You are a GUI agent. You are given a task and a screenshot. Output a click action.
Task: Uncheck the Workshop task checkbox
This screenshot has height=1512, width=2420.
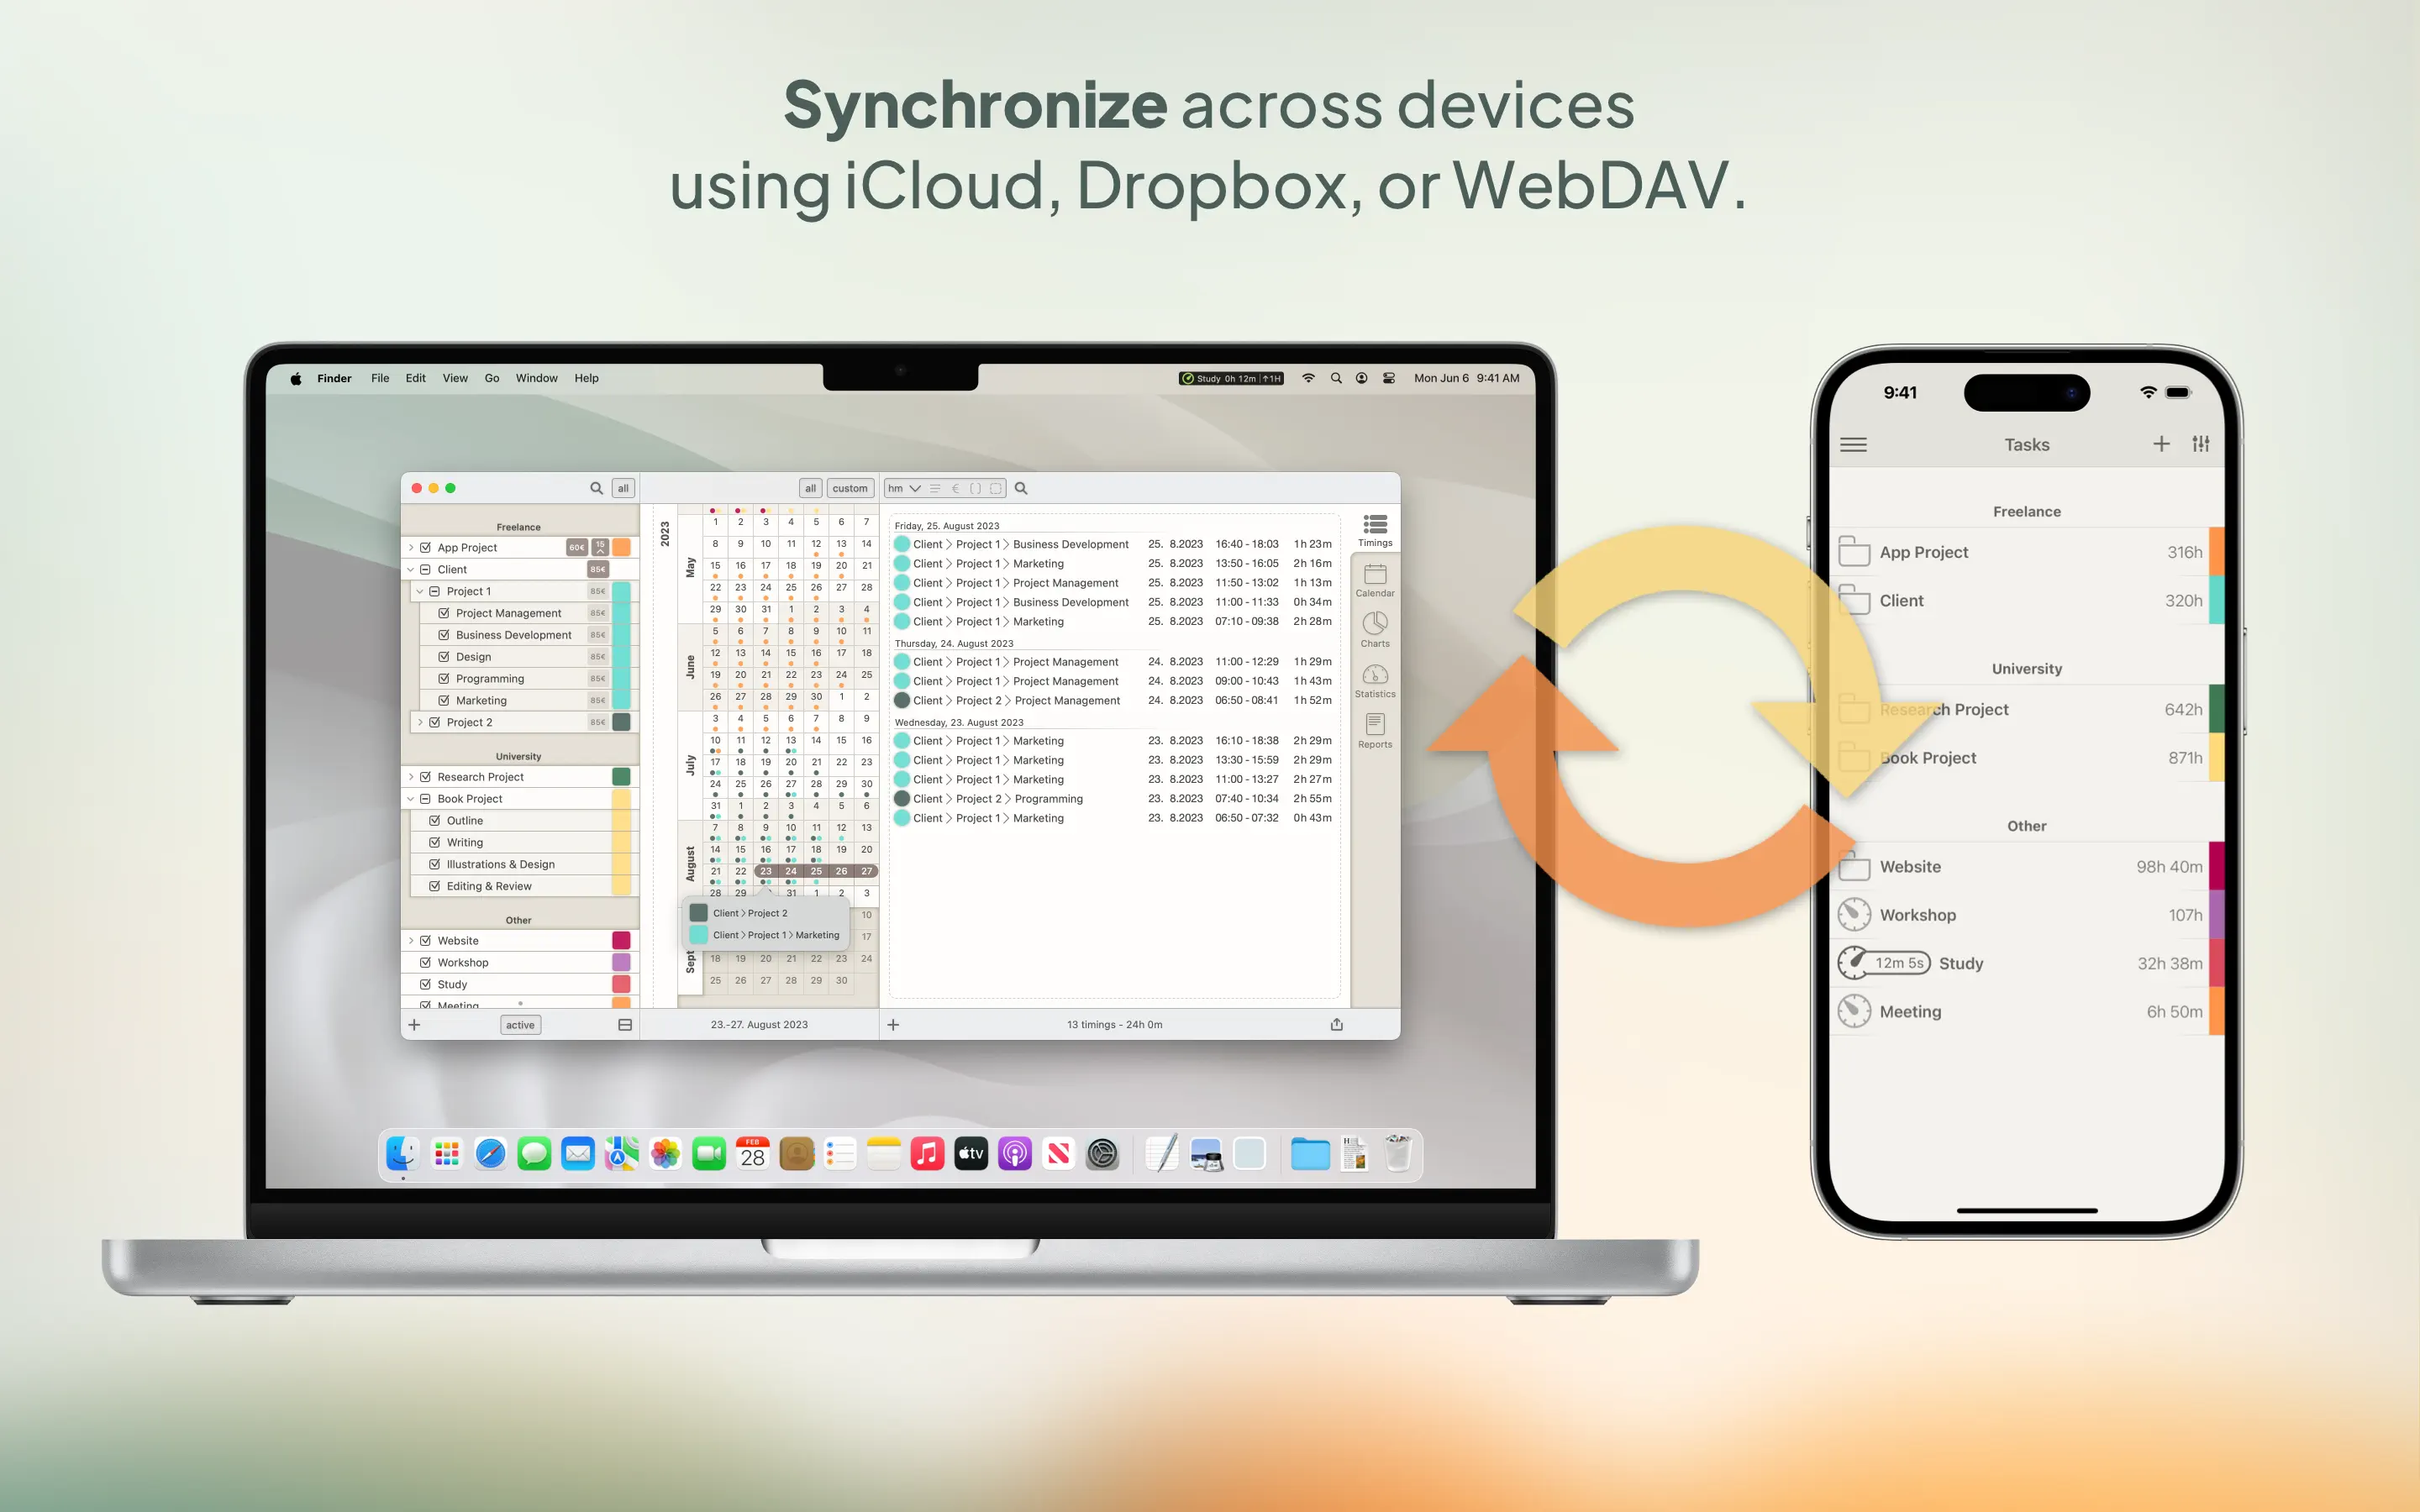(426, 962)
